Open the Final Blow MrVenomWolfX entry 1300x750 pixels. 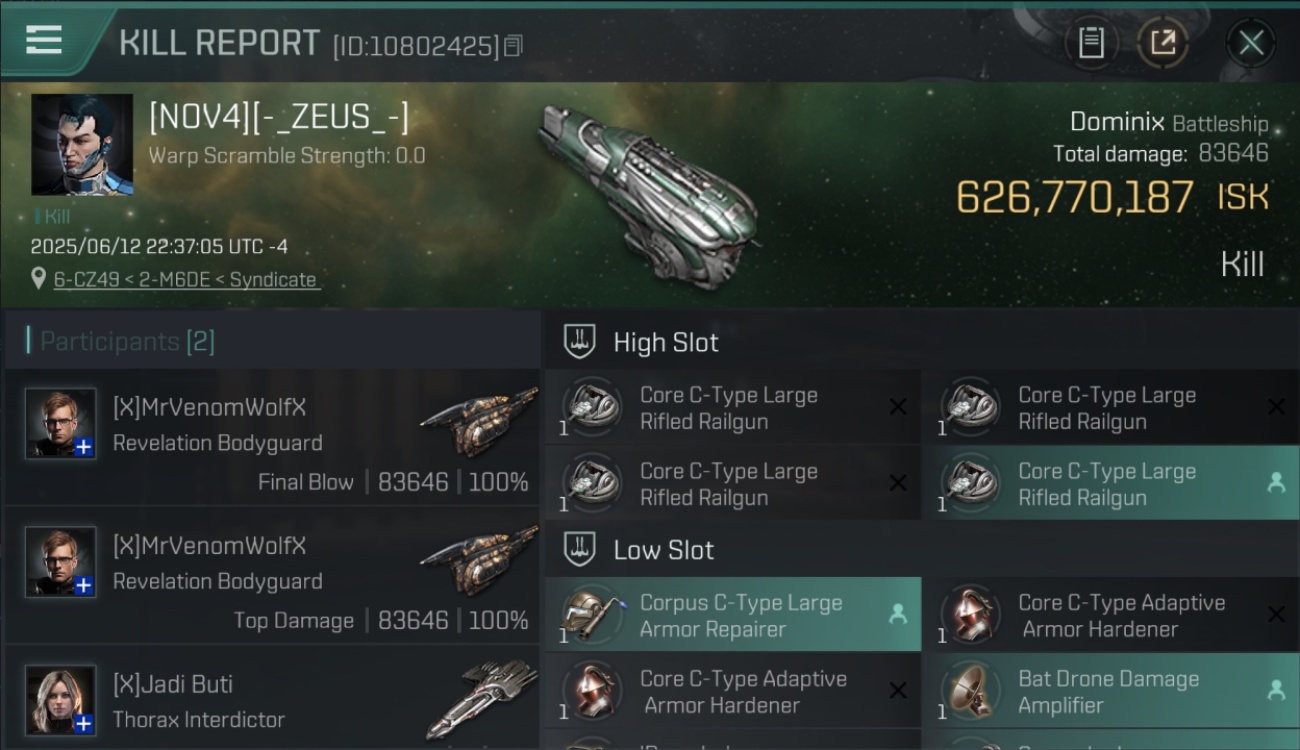(272, 439)
